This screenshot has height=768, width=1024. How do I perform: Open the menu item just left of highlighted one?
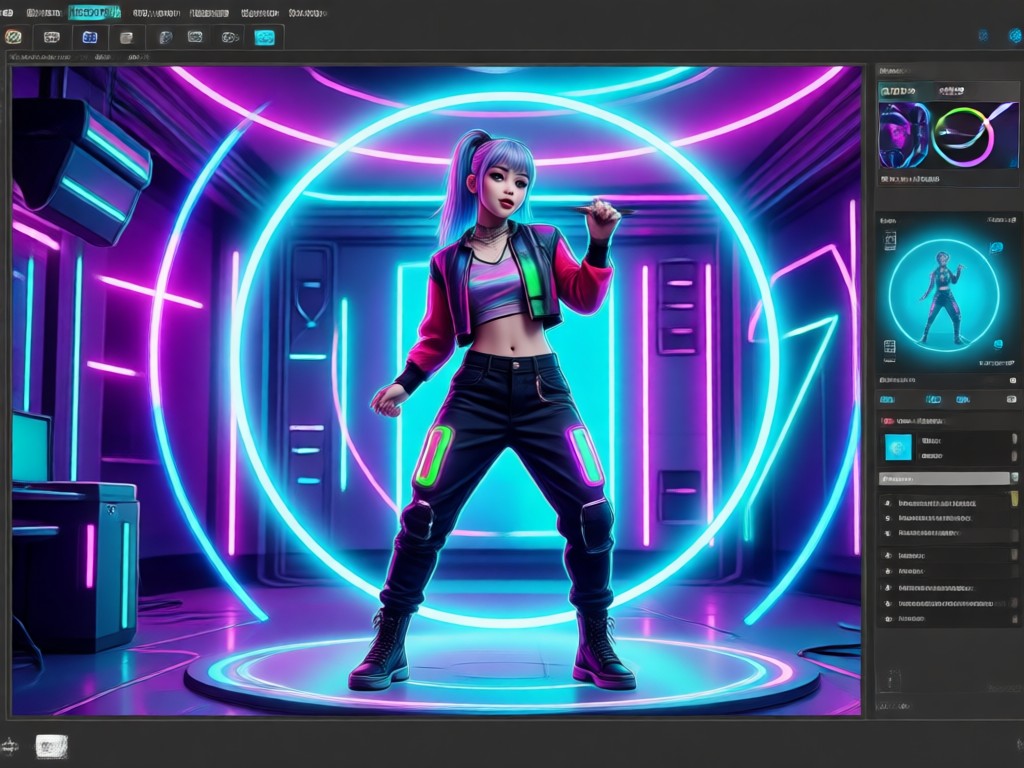coord(44,12)
